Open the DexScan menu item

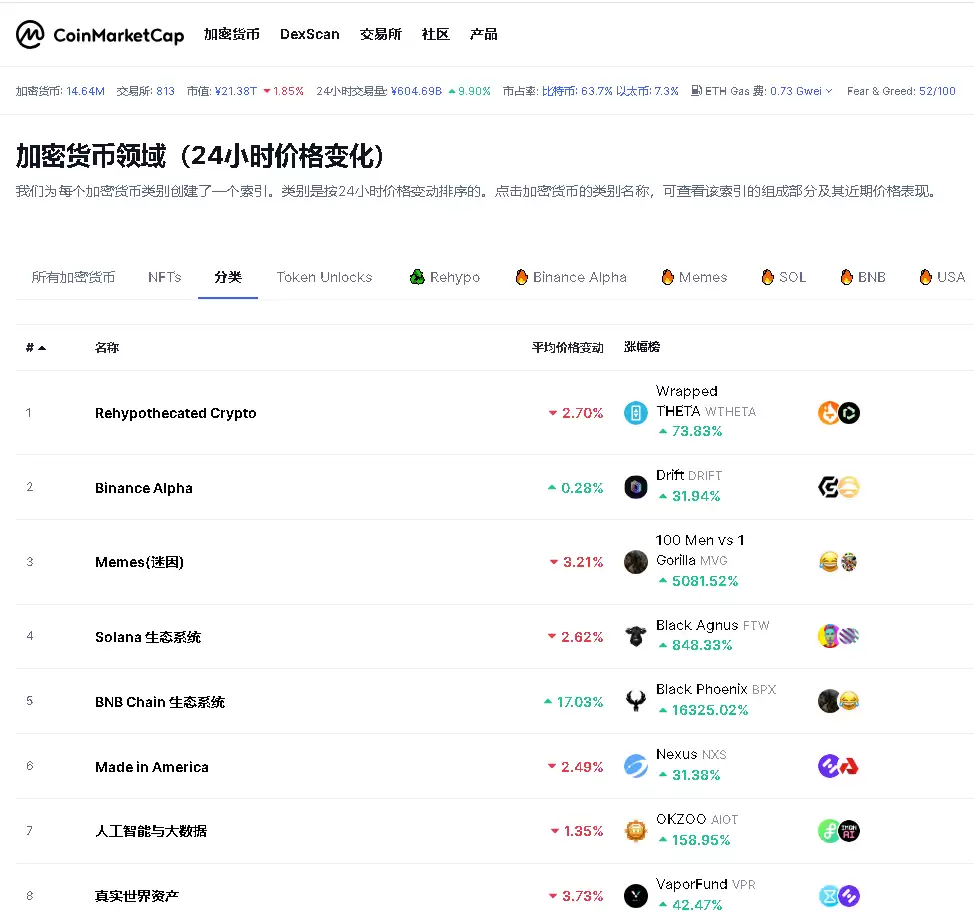[x=310, y=34]
